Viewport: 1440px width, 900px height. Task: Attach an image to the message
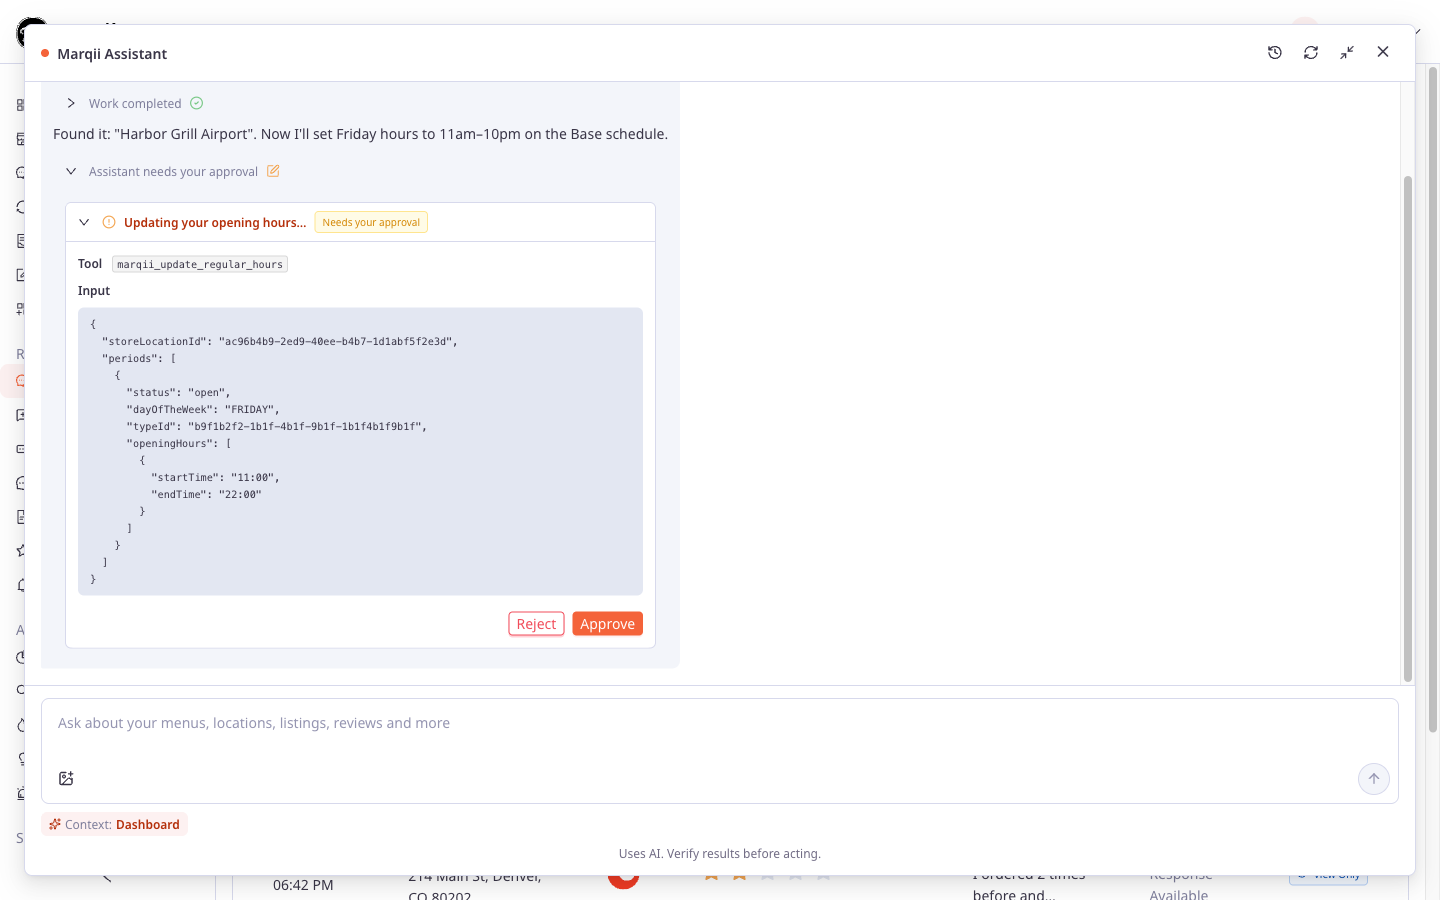point(66,778)
